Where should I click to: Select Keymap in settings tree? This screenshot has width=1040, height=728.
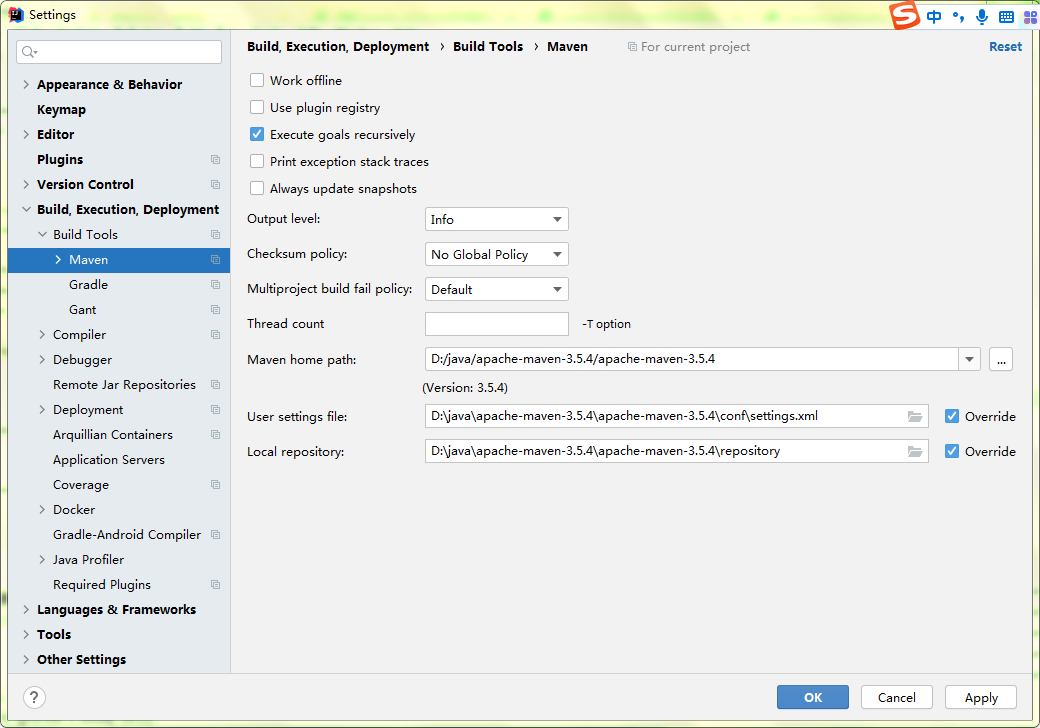[61, 109]
